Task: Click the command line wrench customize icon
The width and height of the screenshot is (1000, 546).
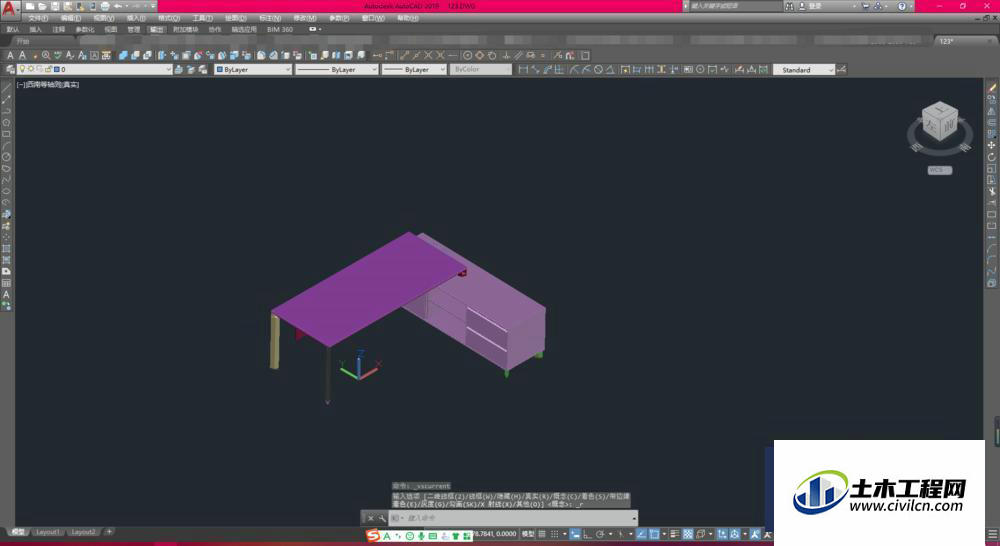Action: 381,518
